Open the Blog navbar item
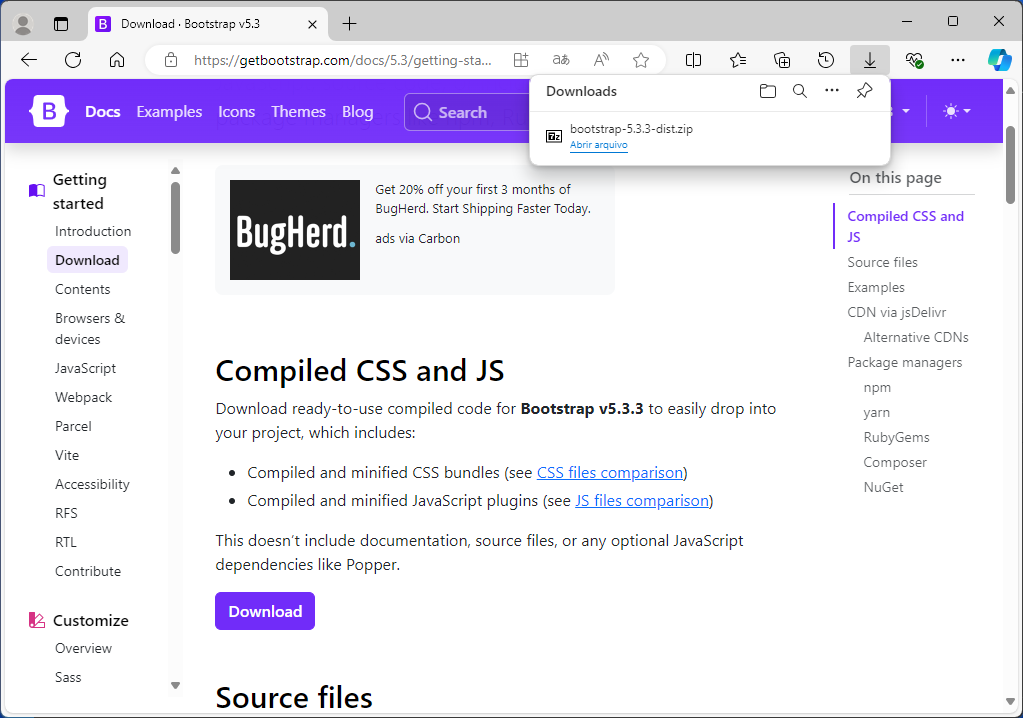Viewport: 1023px width, 718px height. (x=358, y=112)
